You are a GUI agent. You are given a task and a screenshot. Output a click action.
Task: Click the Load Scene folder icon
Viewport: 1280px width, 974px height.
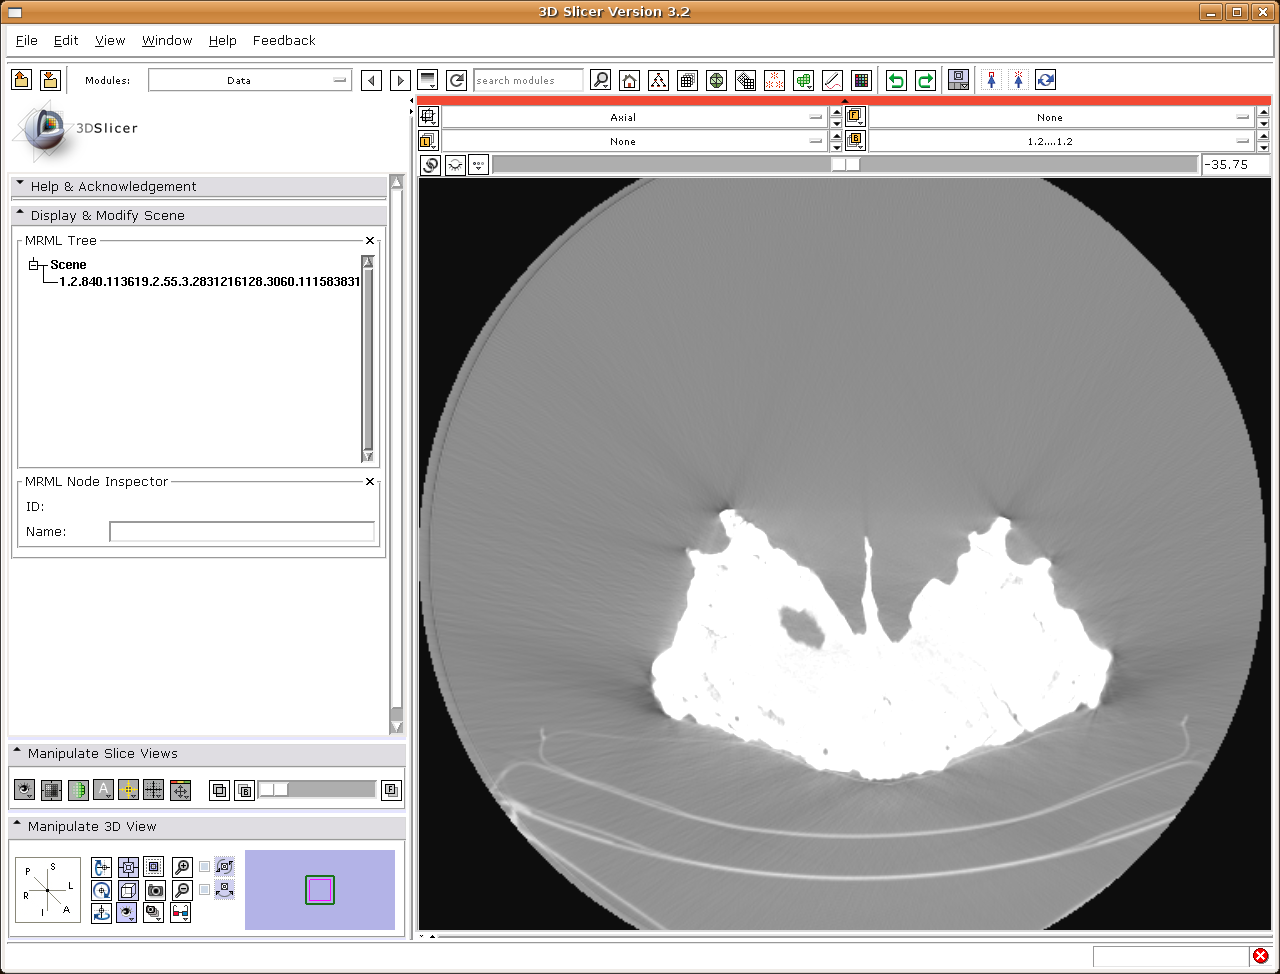click(22, 80)
